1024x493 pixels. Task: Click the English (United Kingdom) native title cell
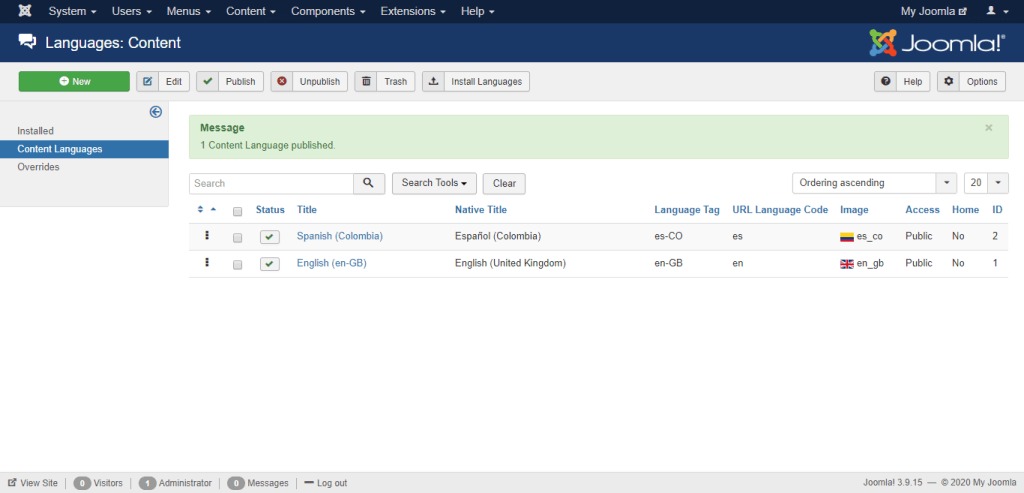510,263
